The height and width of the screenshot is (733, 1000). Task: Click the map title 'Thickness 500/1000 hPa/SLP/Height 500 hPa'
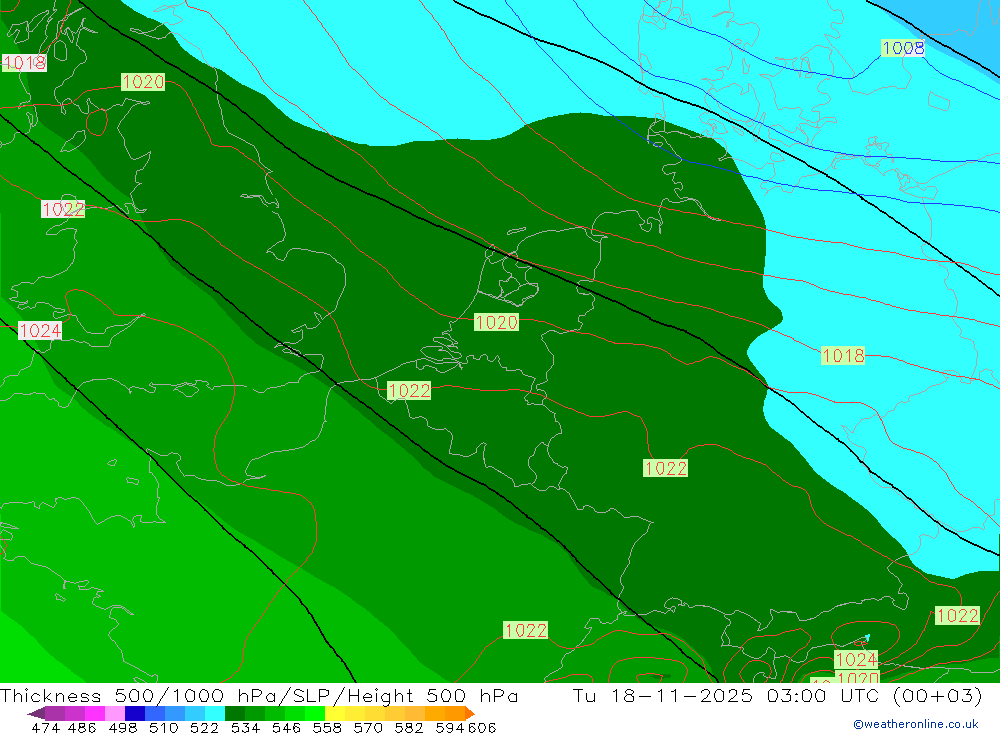[259, 695]
